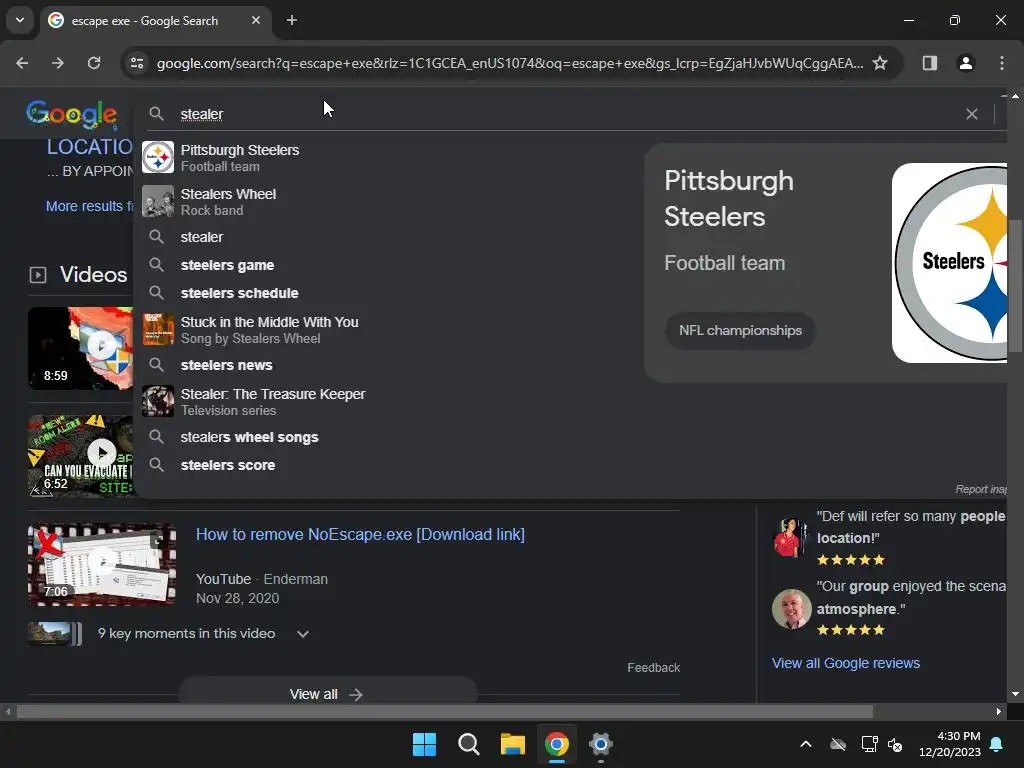Open Settings app from taskbar
The width and height of the screenshot is (1024, 768).
(x=601, y=744)
